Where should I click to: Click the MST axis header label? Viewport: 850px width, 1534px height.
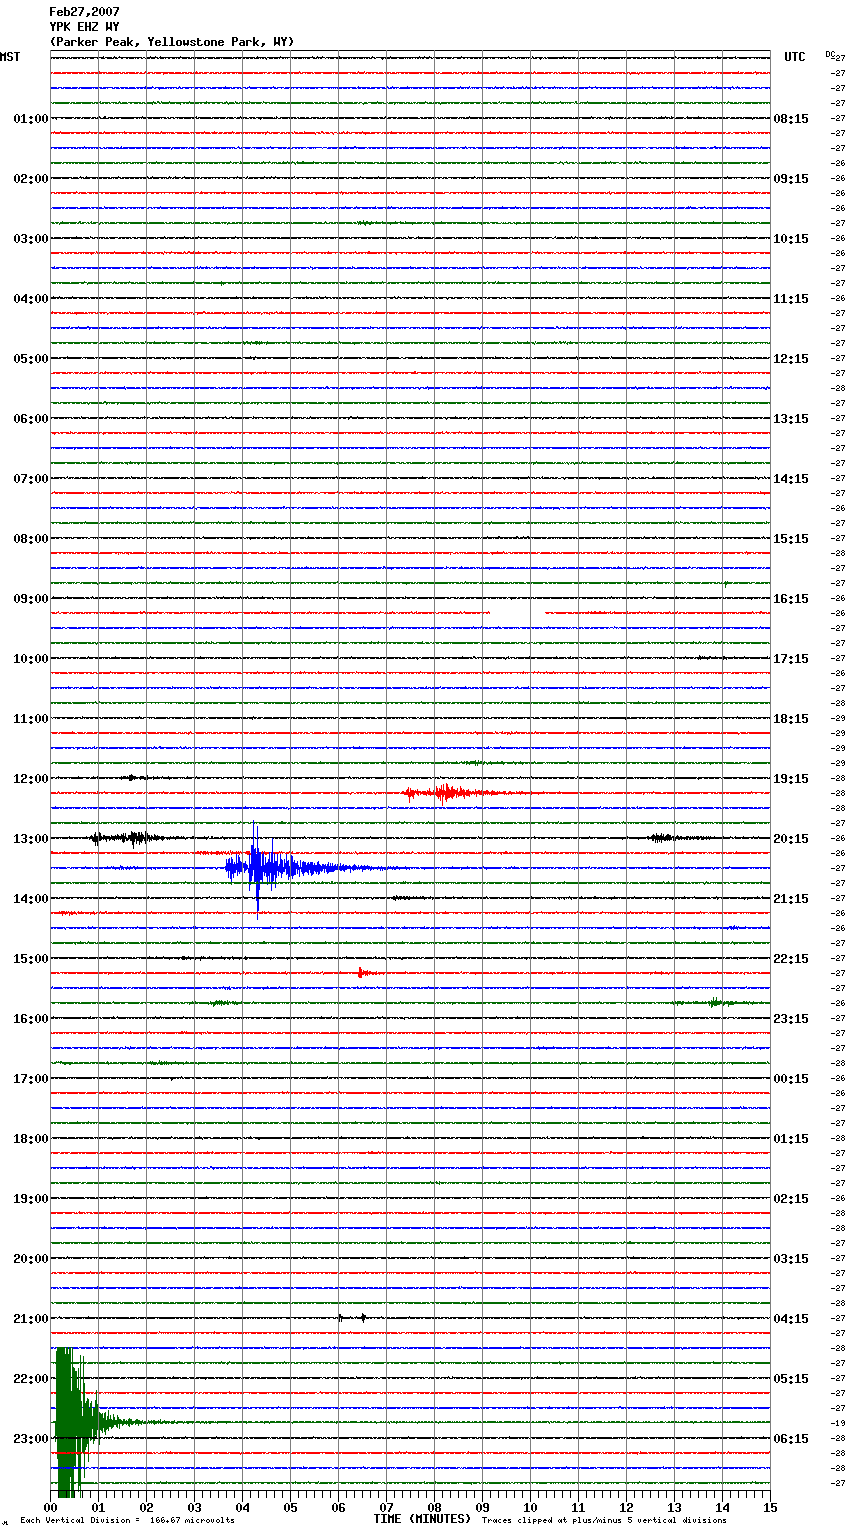[x=10, y=57]
